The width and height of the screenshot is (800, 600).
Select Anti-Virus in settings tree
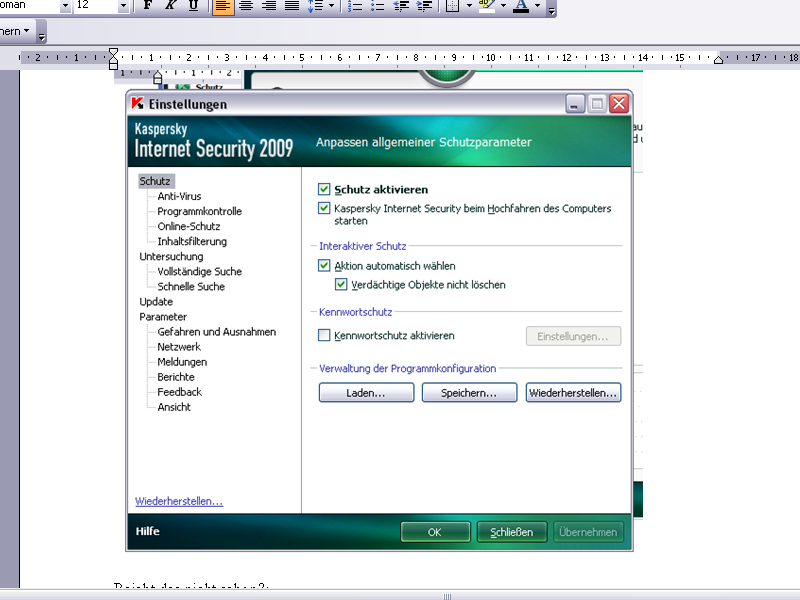[x=179, y=196]
